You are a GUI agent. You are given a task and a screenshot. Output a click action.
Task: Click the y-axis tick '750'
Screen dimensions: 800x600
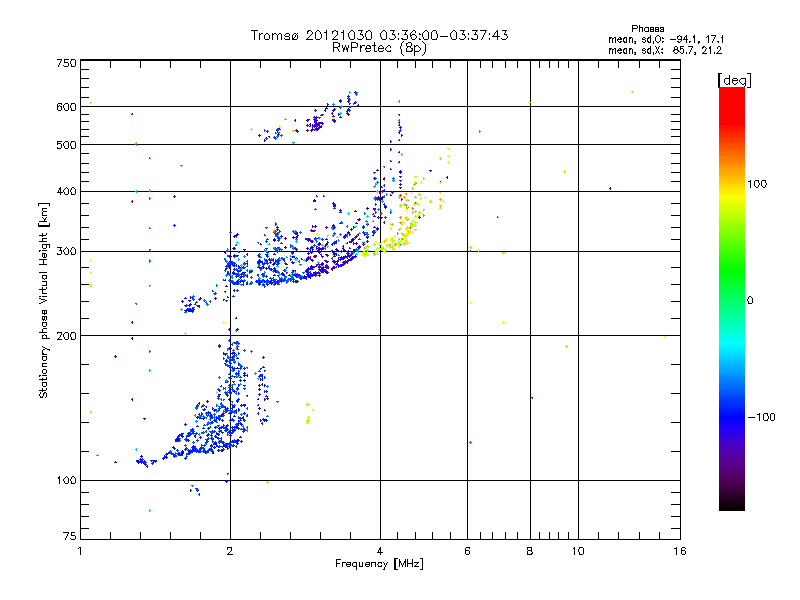click(x=66, y=63)
